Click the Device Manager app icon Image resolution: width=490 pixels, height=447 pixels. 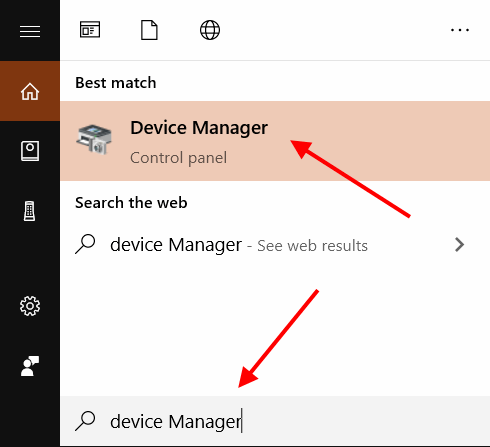coord(94,139)
